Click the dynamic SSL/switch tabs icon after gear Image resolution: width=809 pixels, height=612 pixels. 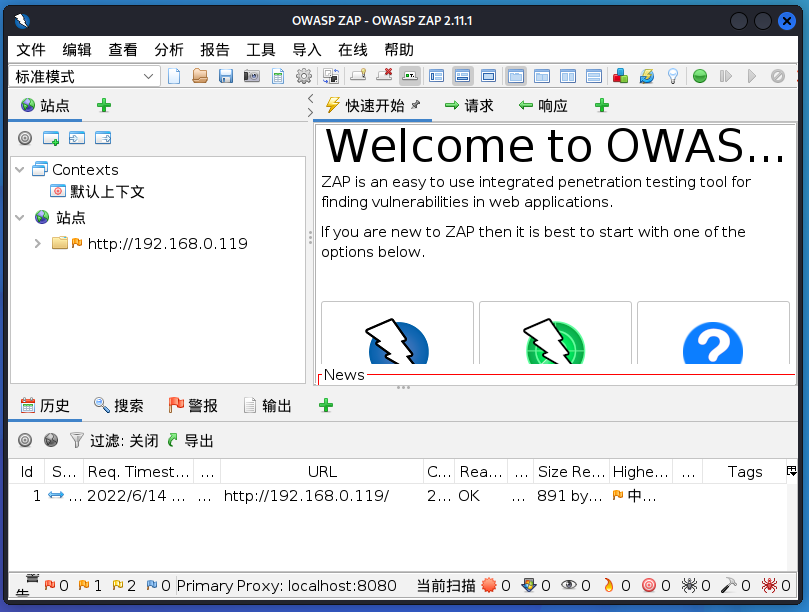331,76
